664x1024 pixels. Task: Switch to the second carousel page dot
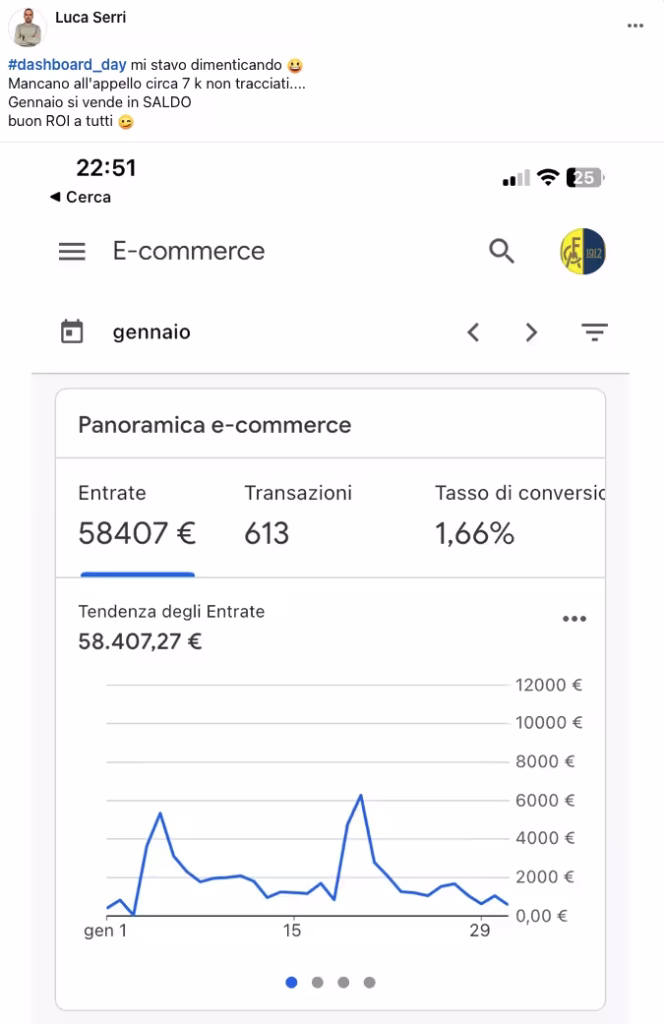point(318,982)
